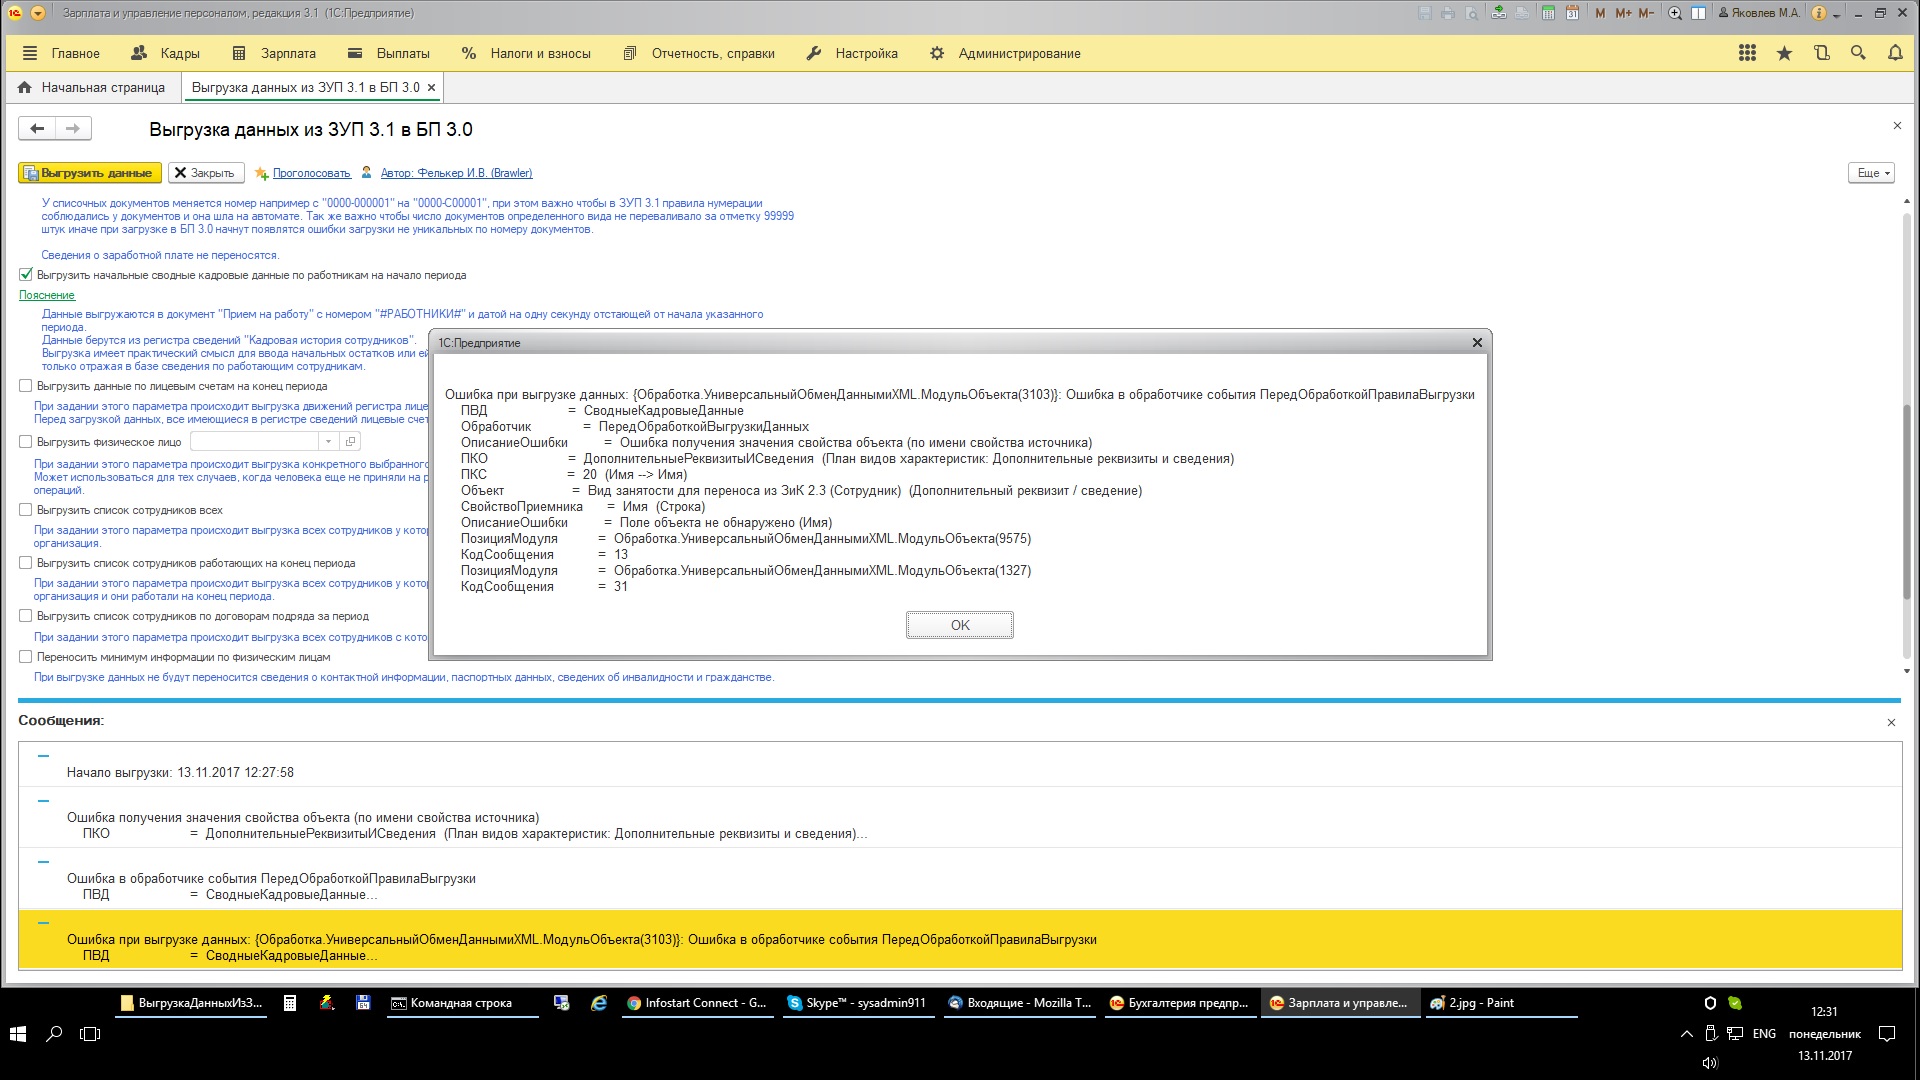Check Выгрузить физическое лицо
Viewport: 1920px width, 1080px height.
coord(26,441)
